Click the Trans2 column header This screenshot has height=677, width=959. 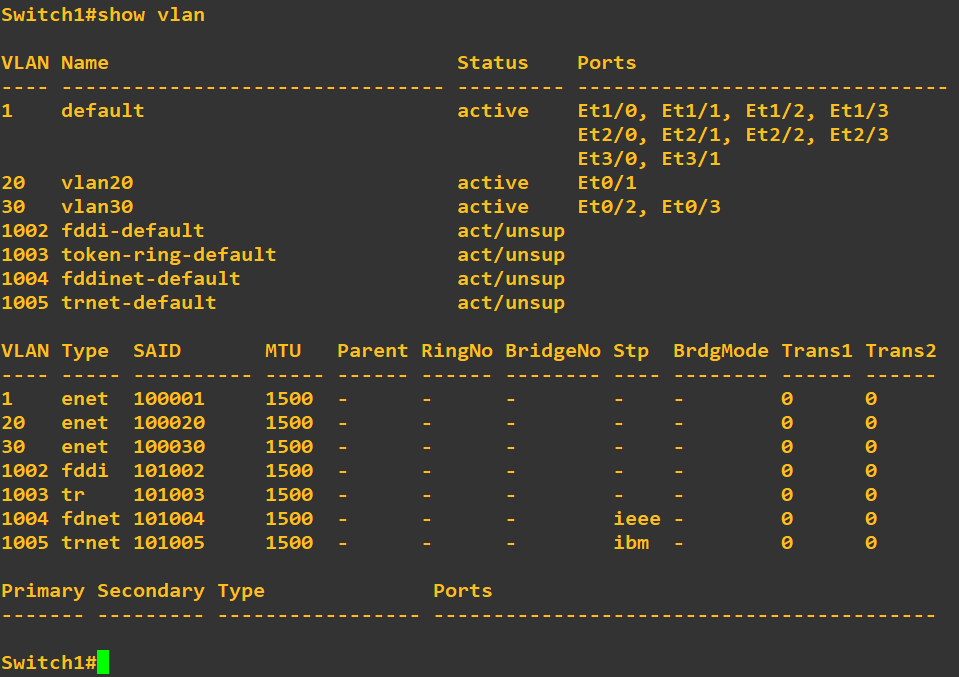click(901, 351)
